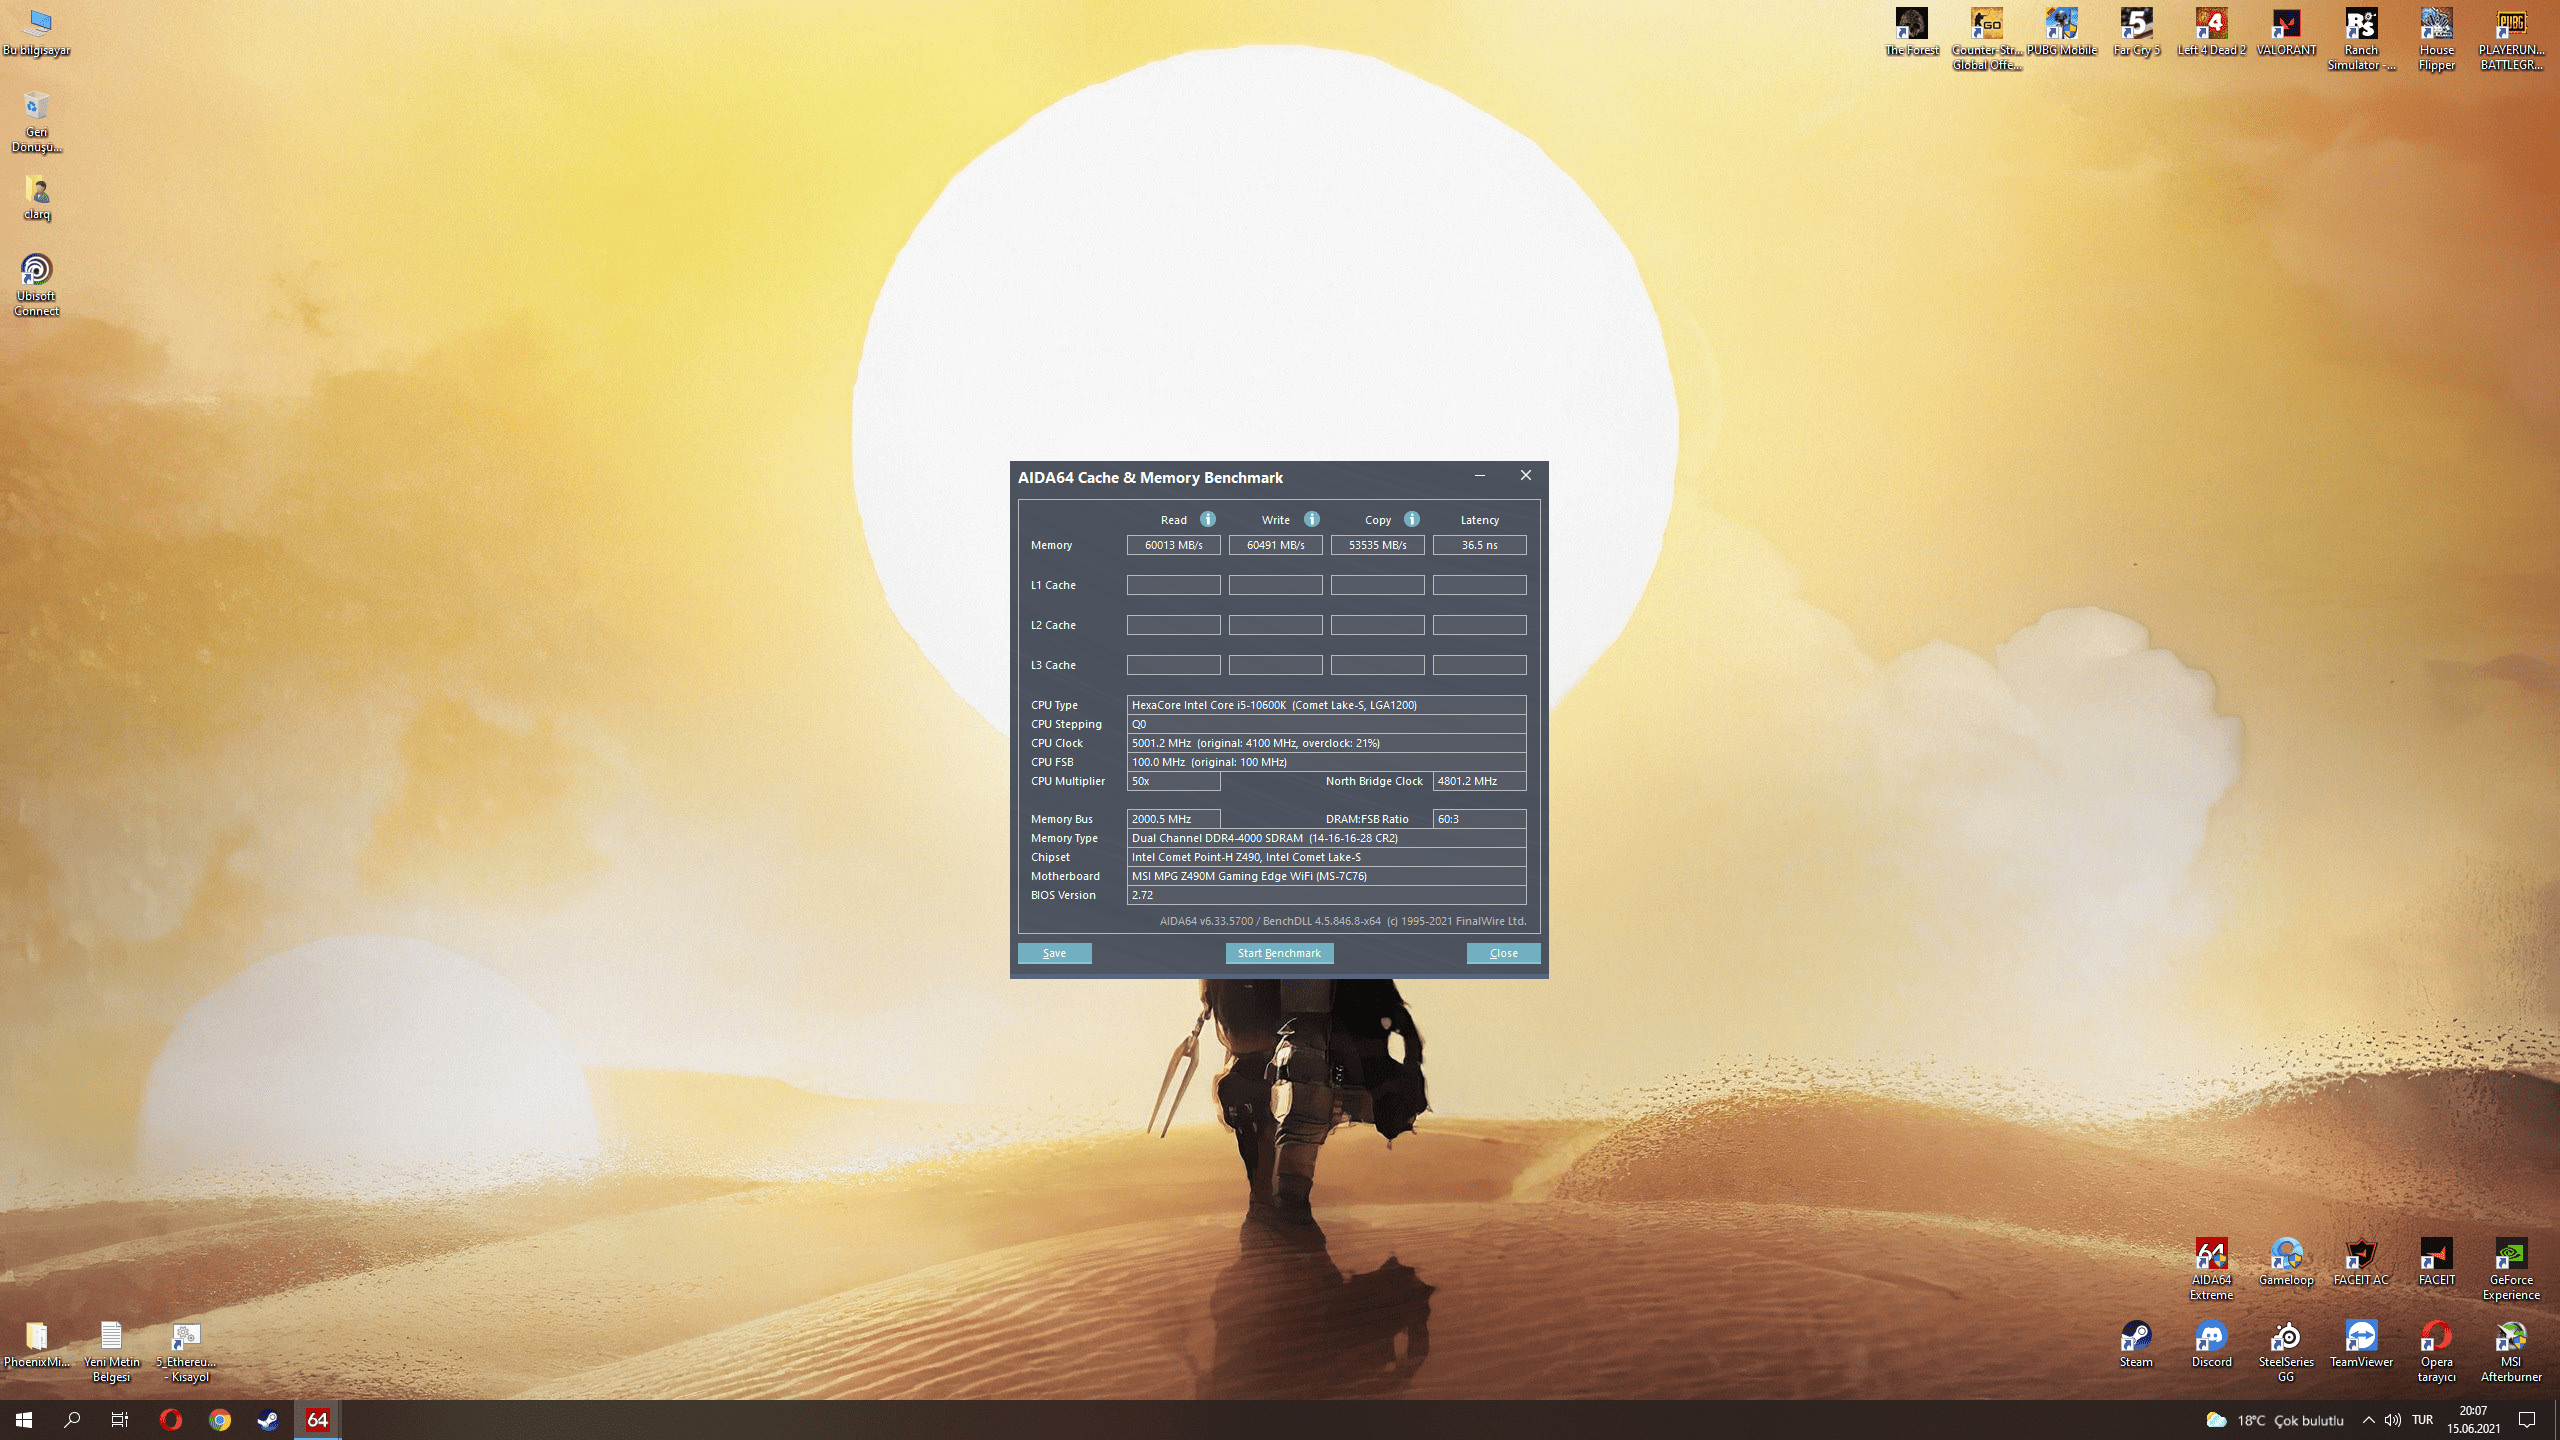
Task: Open TeamViewer desktop shortcut
Action: click(x=2362, y=1344)
